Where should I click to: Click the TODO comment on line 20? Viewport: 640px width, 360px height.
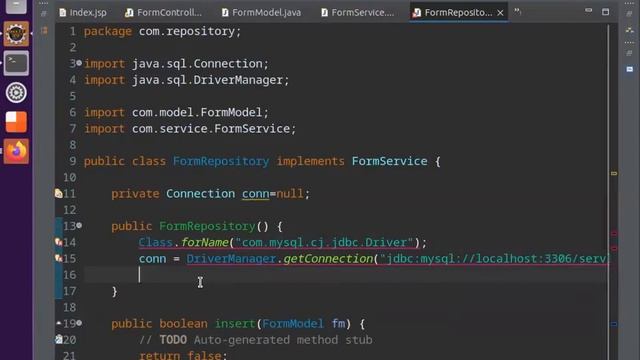coord(256,340)
